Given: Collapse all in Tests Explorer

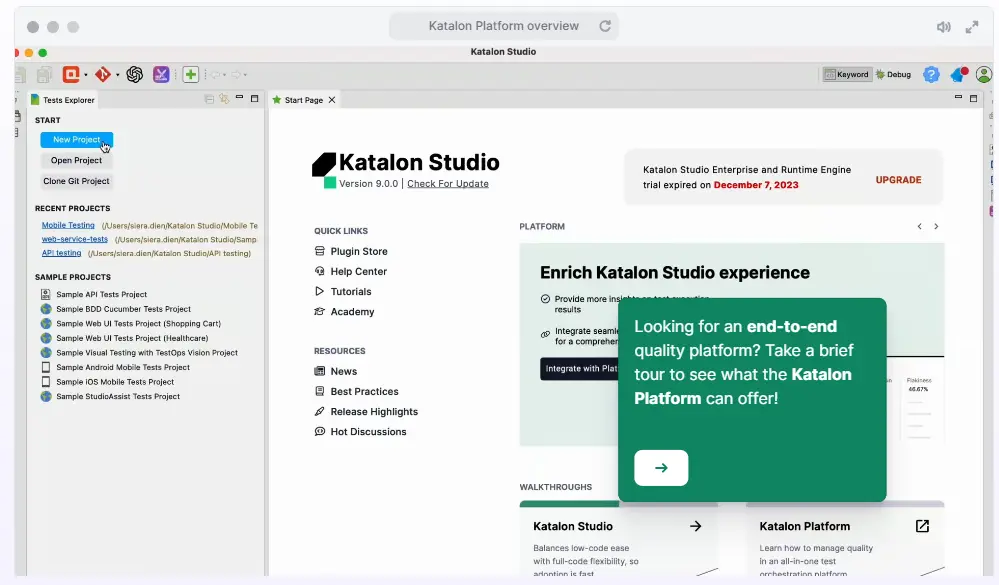Looking at the screenshot, I should coord(209,99).
